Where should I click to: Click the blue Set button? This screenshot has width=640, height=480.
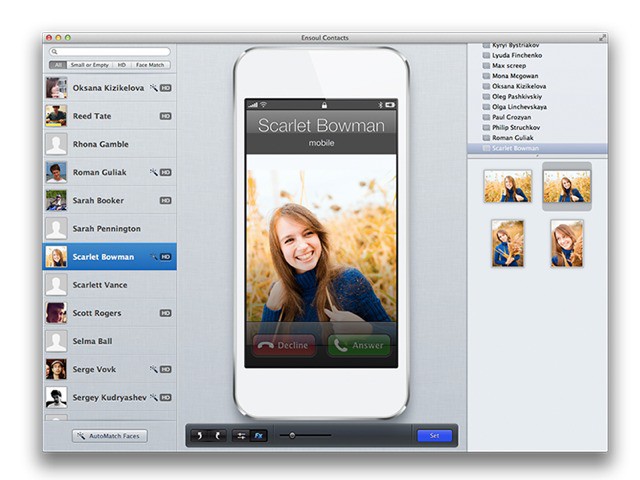point(434,436)
